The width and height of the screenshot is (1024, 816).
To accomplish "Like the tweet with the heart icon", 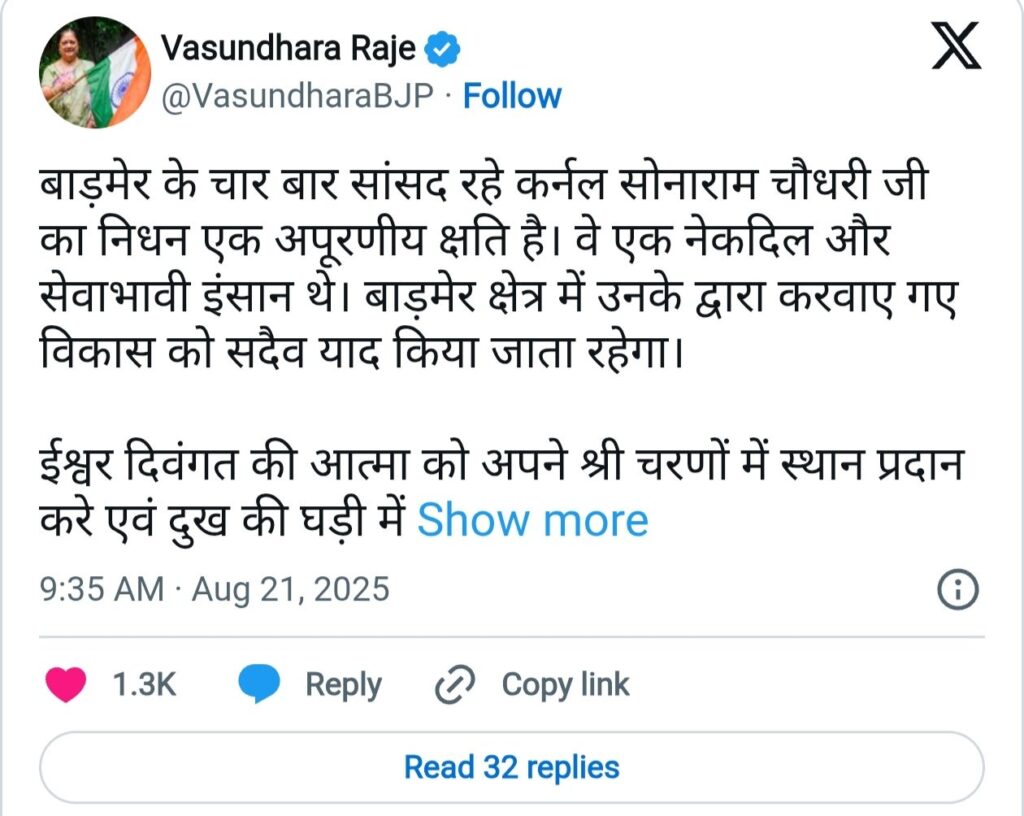I will pos(68,684).
